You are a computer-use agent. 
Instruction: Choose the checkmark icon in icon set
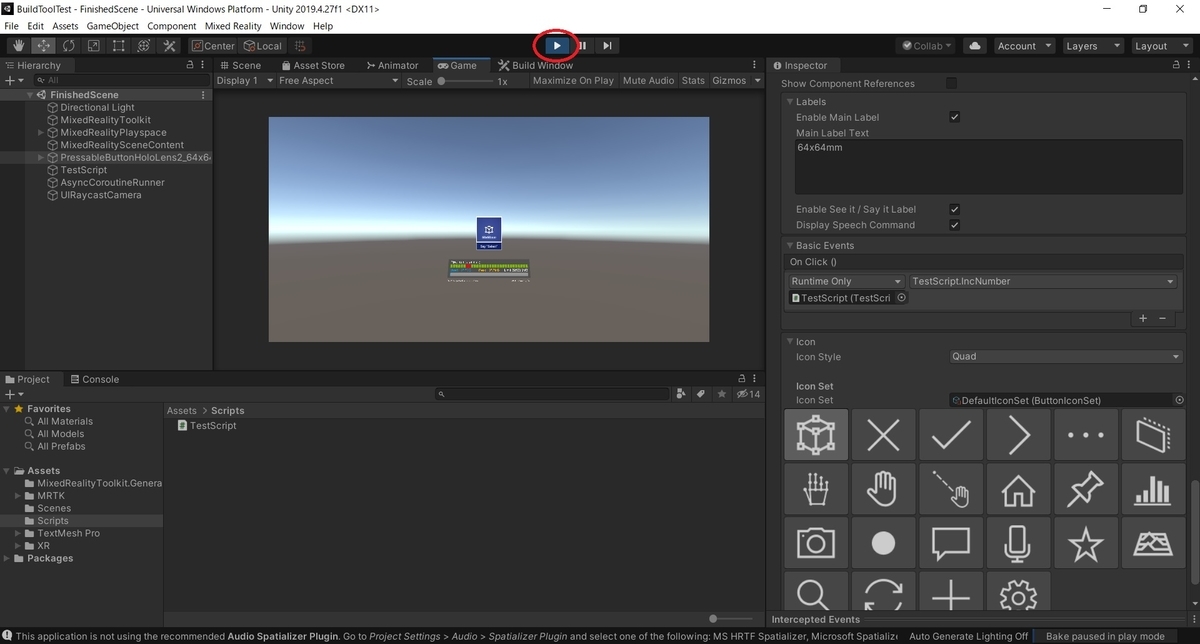(951, 435)
